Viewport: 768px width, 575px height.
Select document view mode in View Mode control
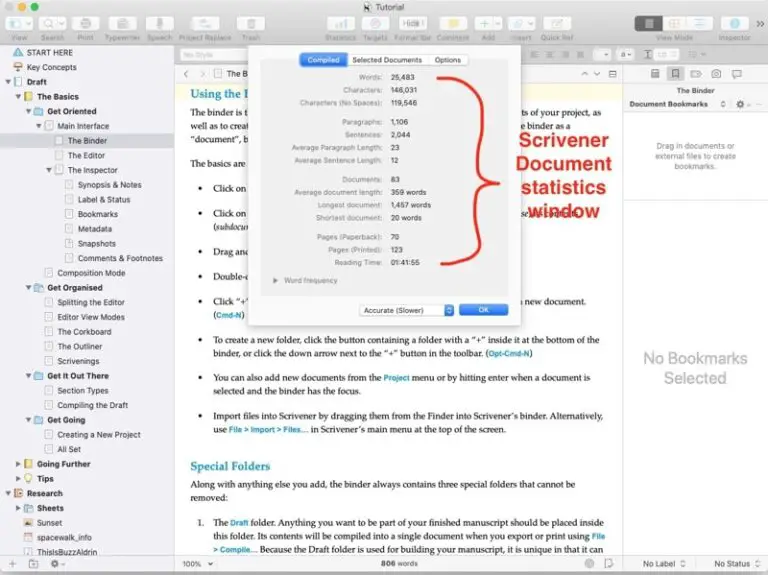click(649, 24)
